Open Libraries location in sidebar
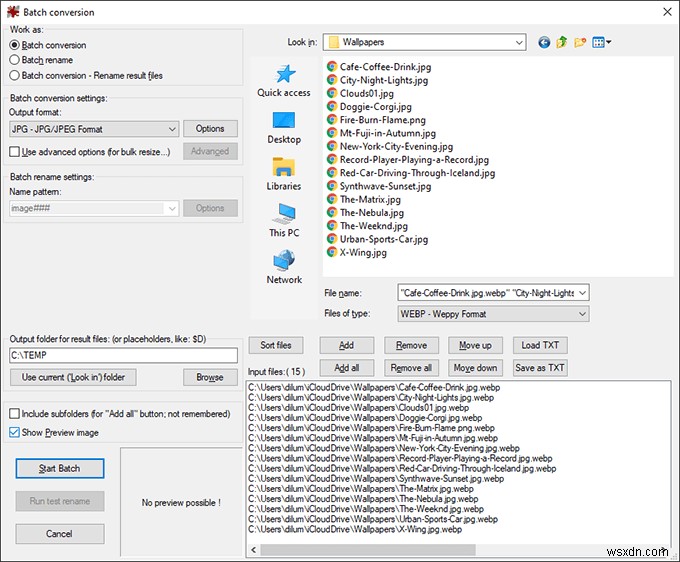Viewport: 680px width, 562px height. [x=284, y=174]
